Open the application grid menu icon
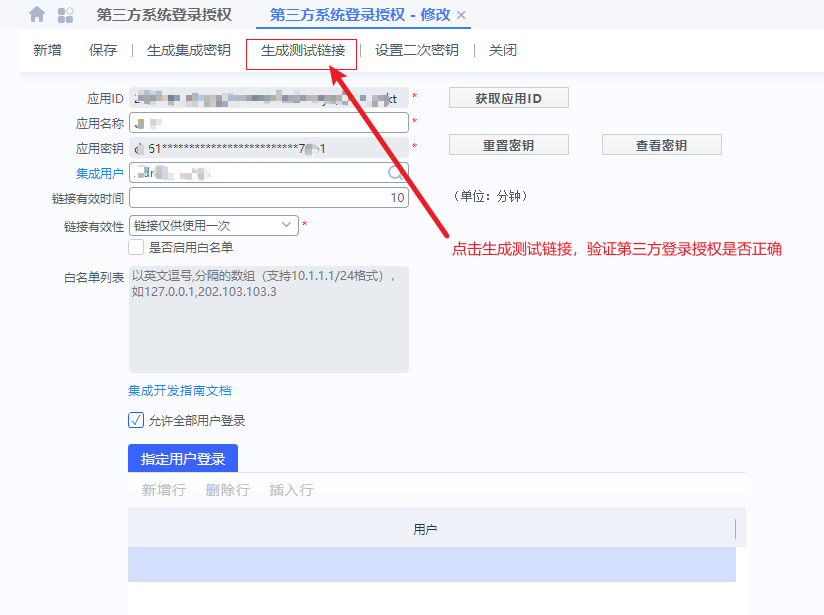 66,15
